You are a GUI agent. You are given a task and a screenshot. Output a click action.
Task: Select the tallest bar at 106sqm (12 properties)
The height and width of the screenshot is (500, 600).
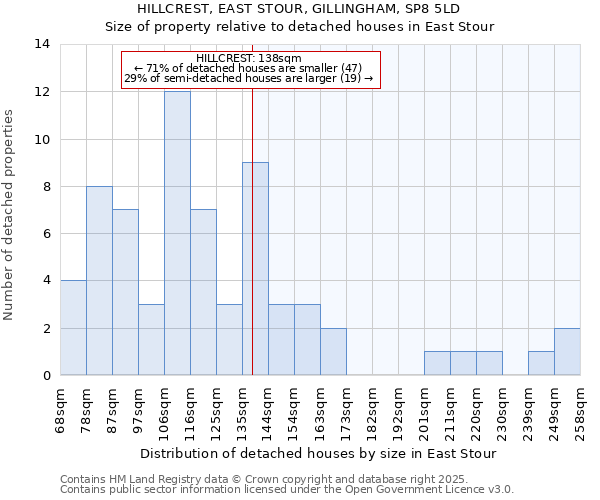178,233
